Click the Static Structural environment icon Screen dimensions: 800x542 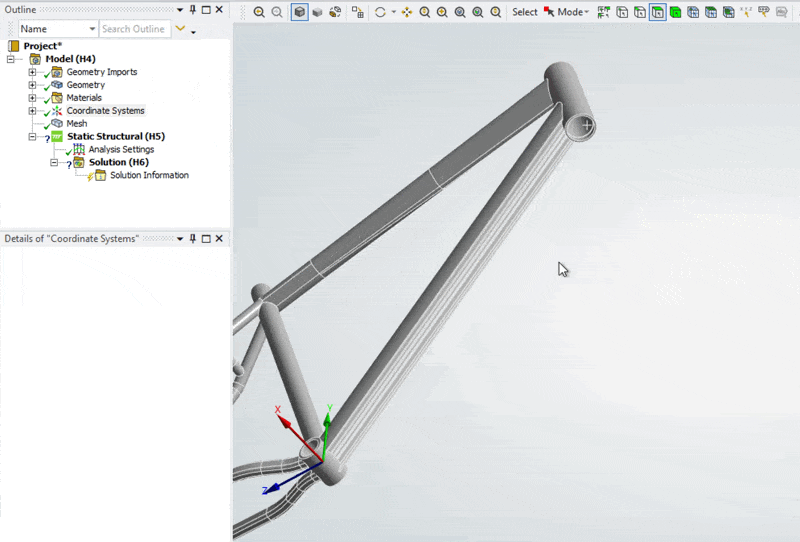(x=57, y=137)
